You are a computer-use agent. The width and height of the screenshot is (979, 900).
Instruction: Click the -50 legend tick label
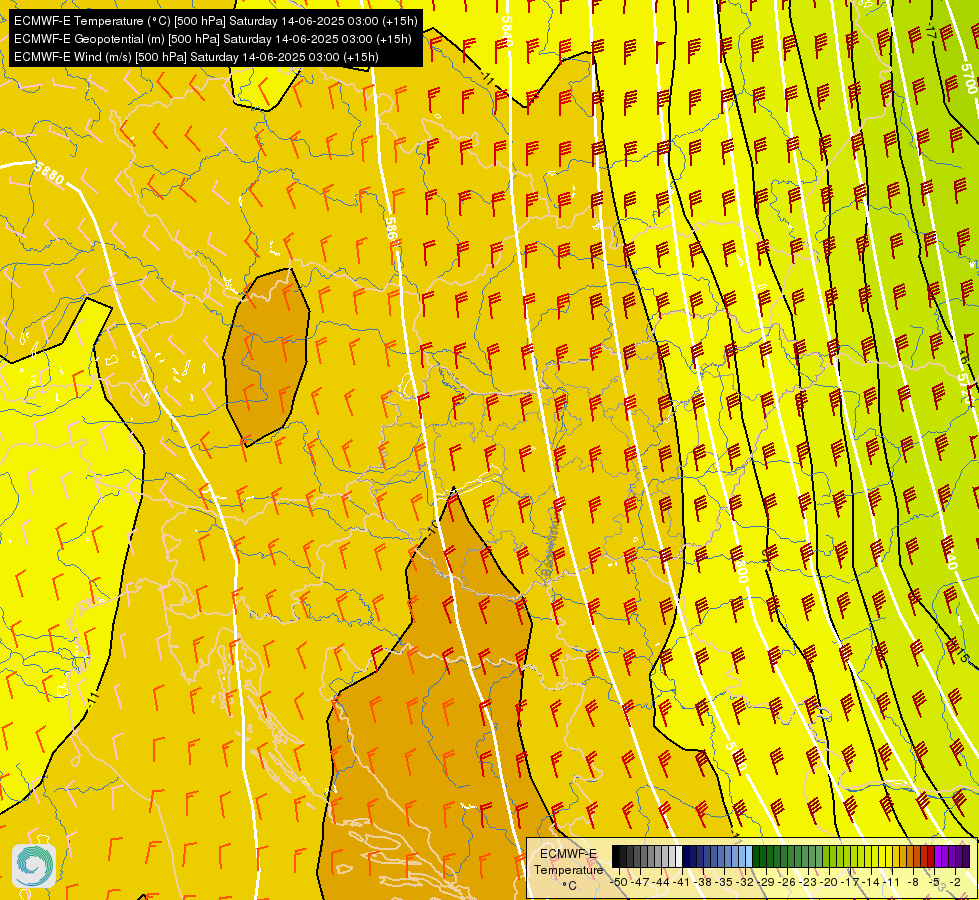click(x=619, y=882)
